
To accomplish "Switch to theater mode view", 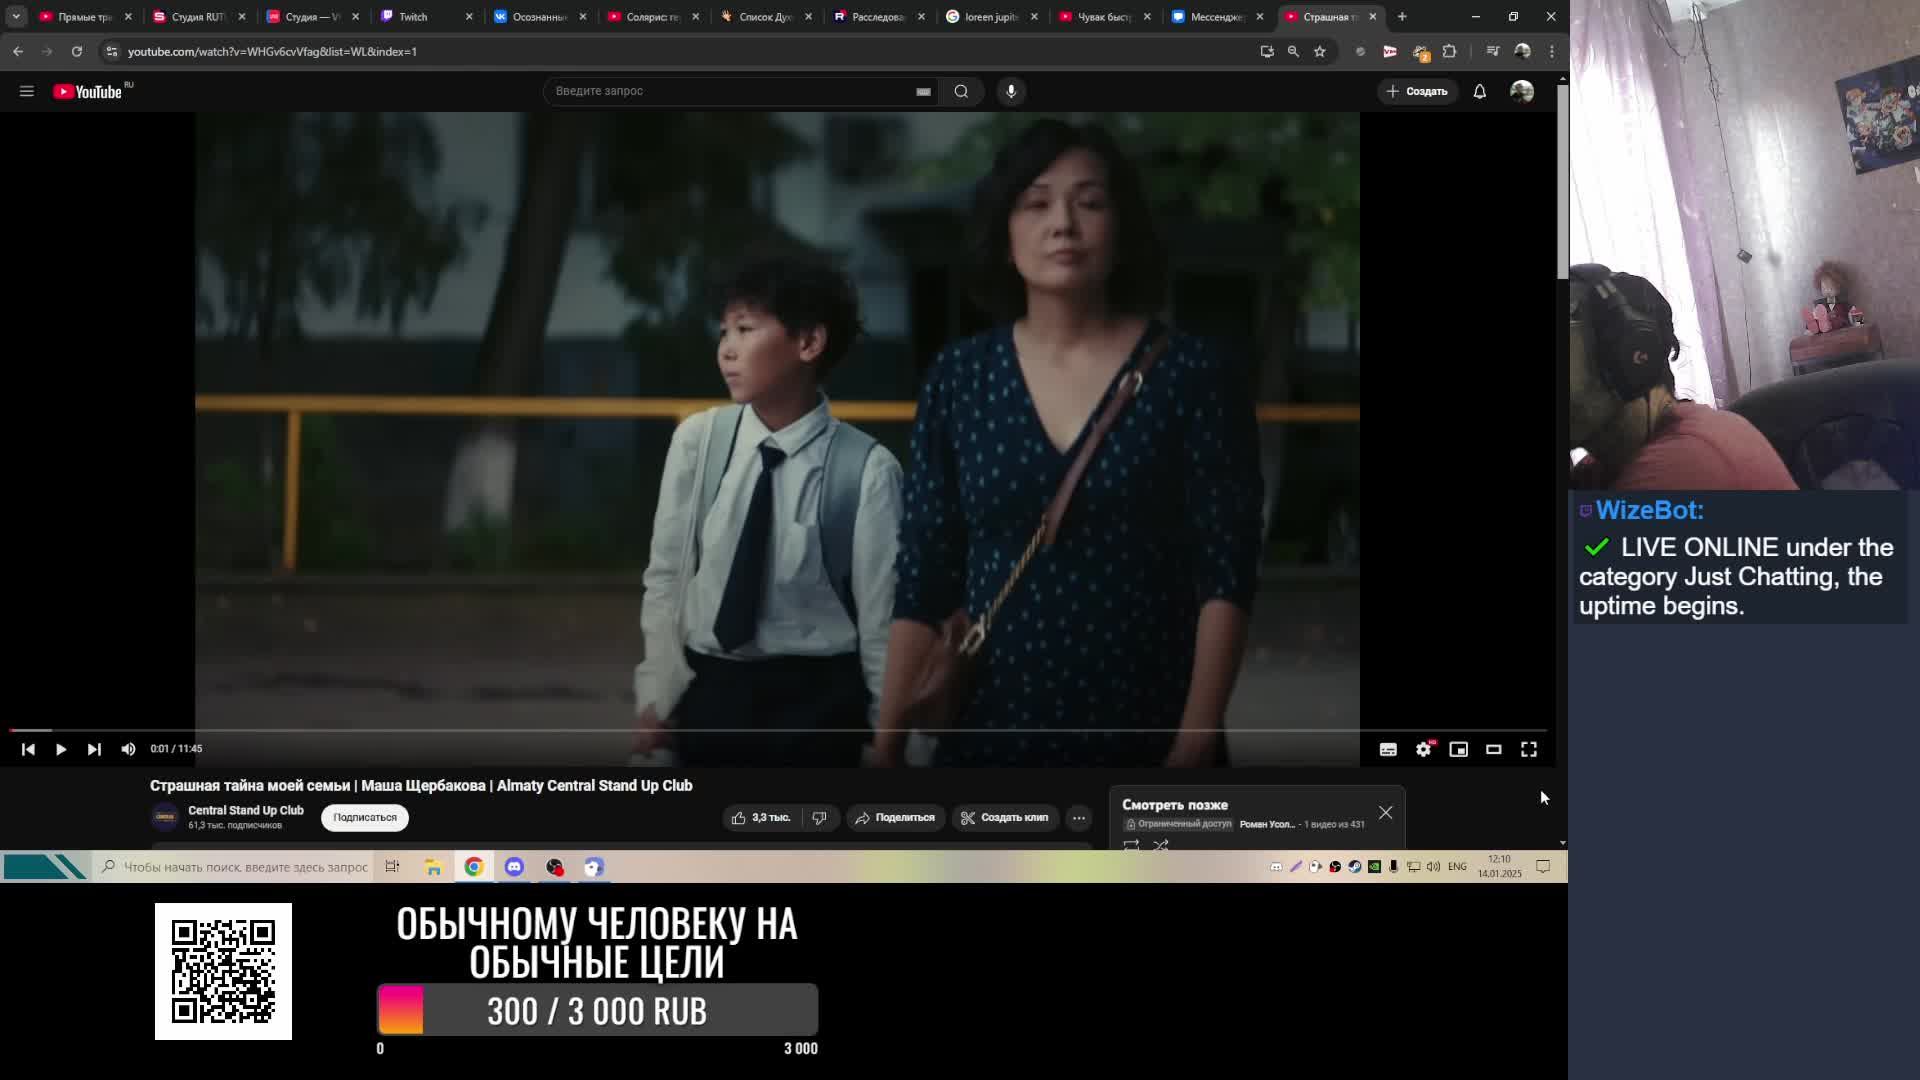I will [x=1493, y=749].
